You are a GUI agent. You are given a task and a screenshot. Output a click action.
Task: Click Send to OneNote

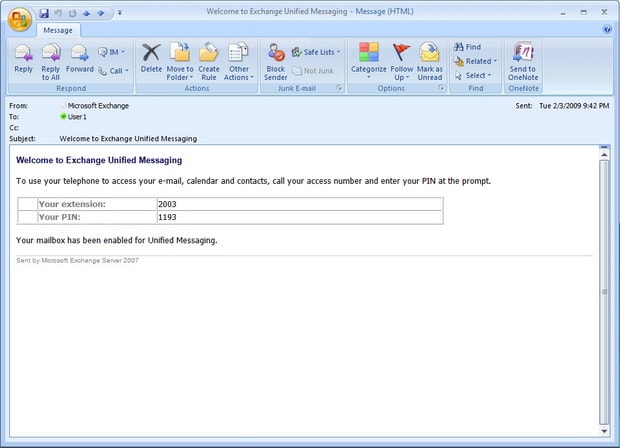523,62
